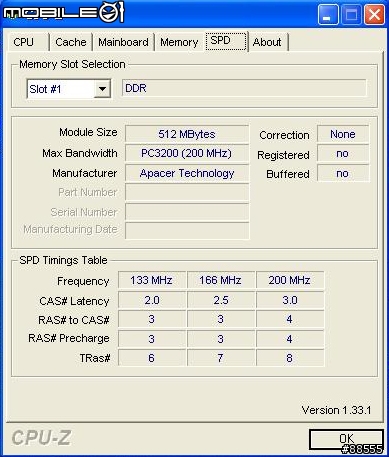
Task: Click RAS# to CAS# value under 200 MHz
Action: click(x=290, y=319)
